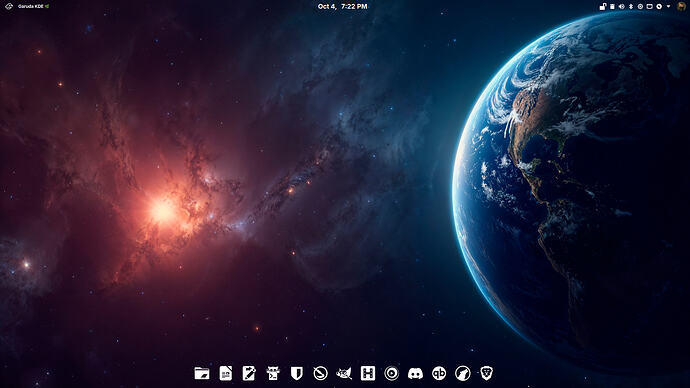This screenshot has width=690, height=388.
Task: Open the text editor pencil icon in dock
Action: point(249,373)
